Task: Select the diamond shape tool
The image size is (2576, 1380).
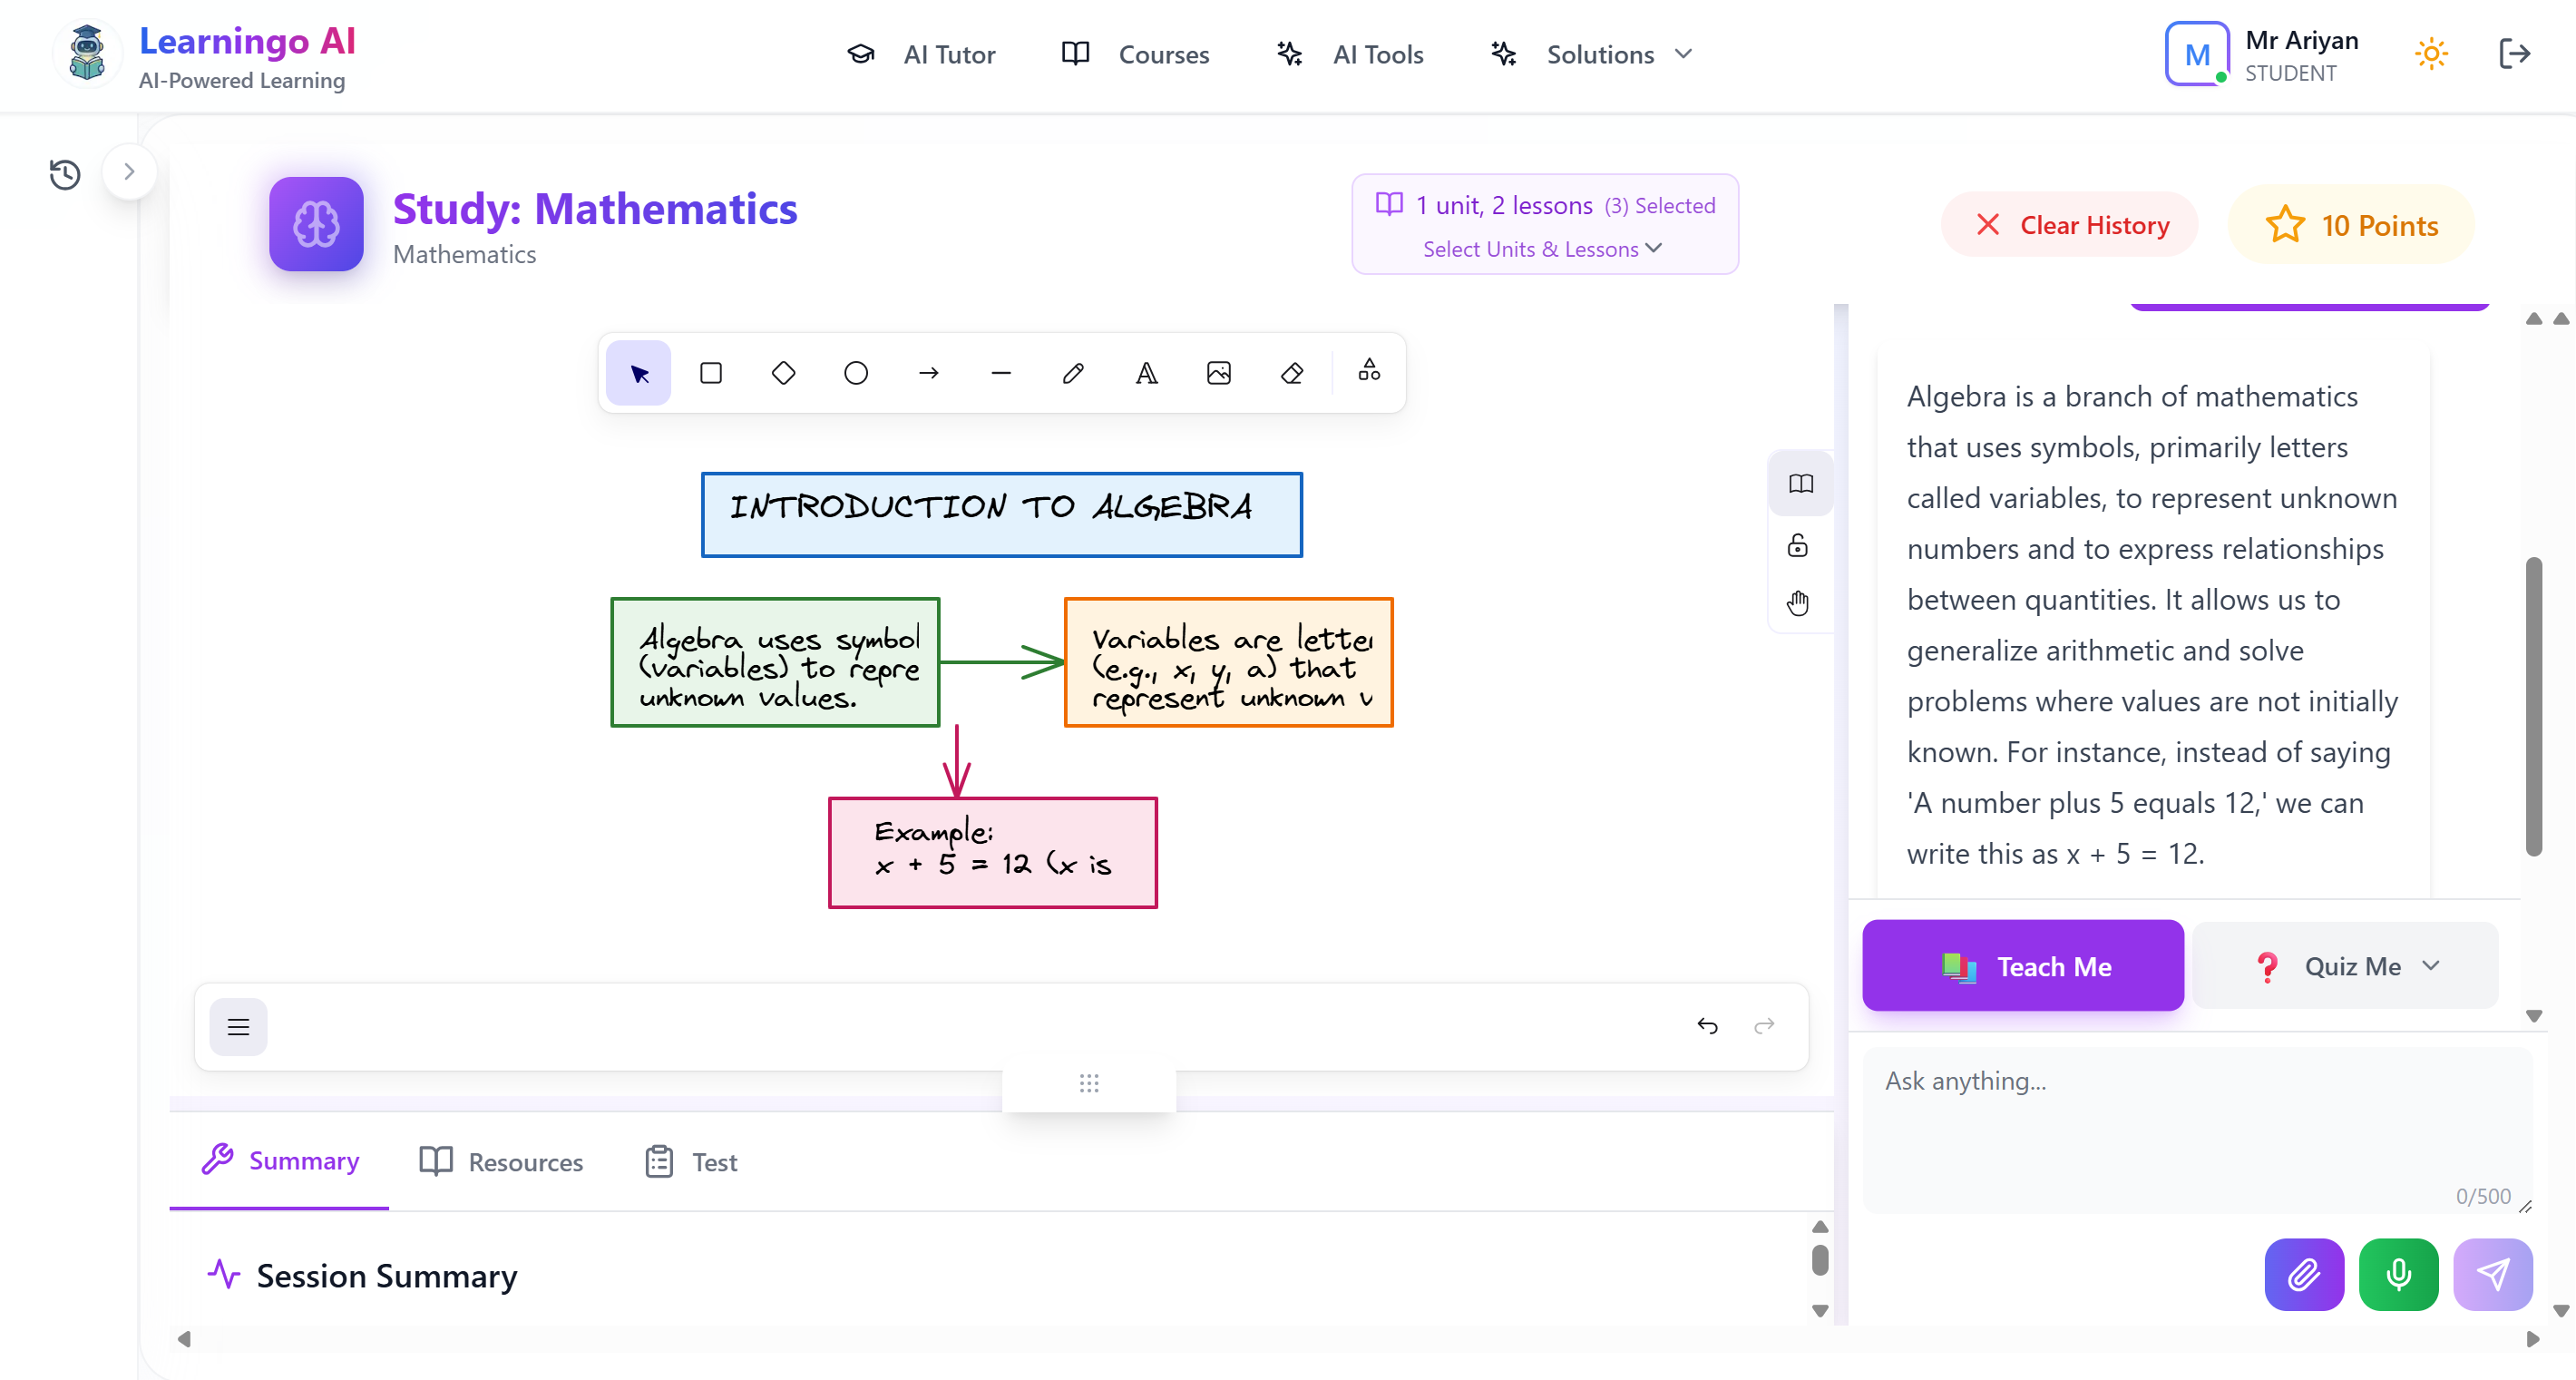Action: [783, 373]
